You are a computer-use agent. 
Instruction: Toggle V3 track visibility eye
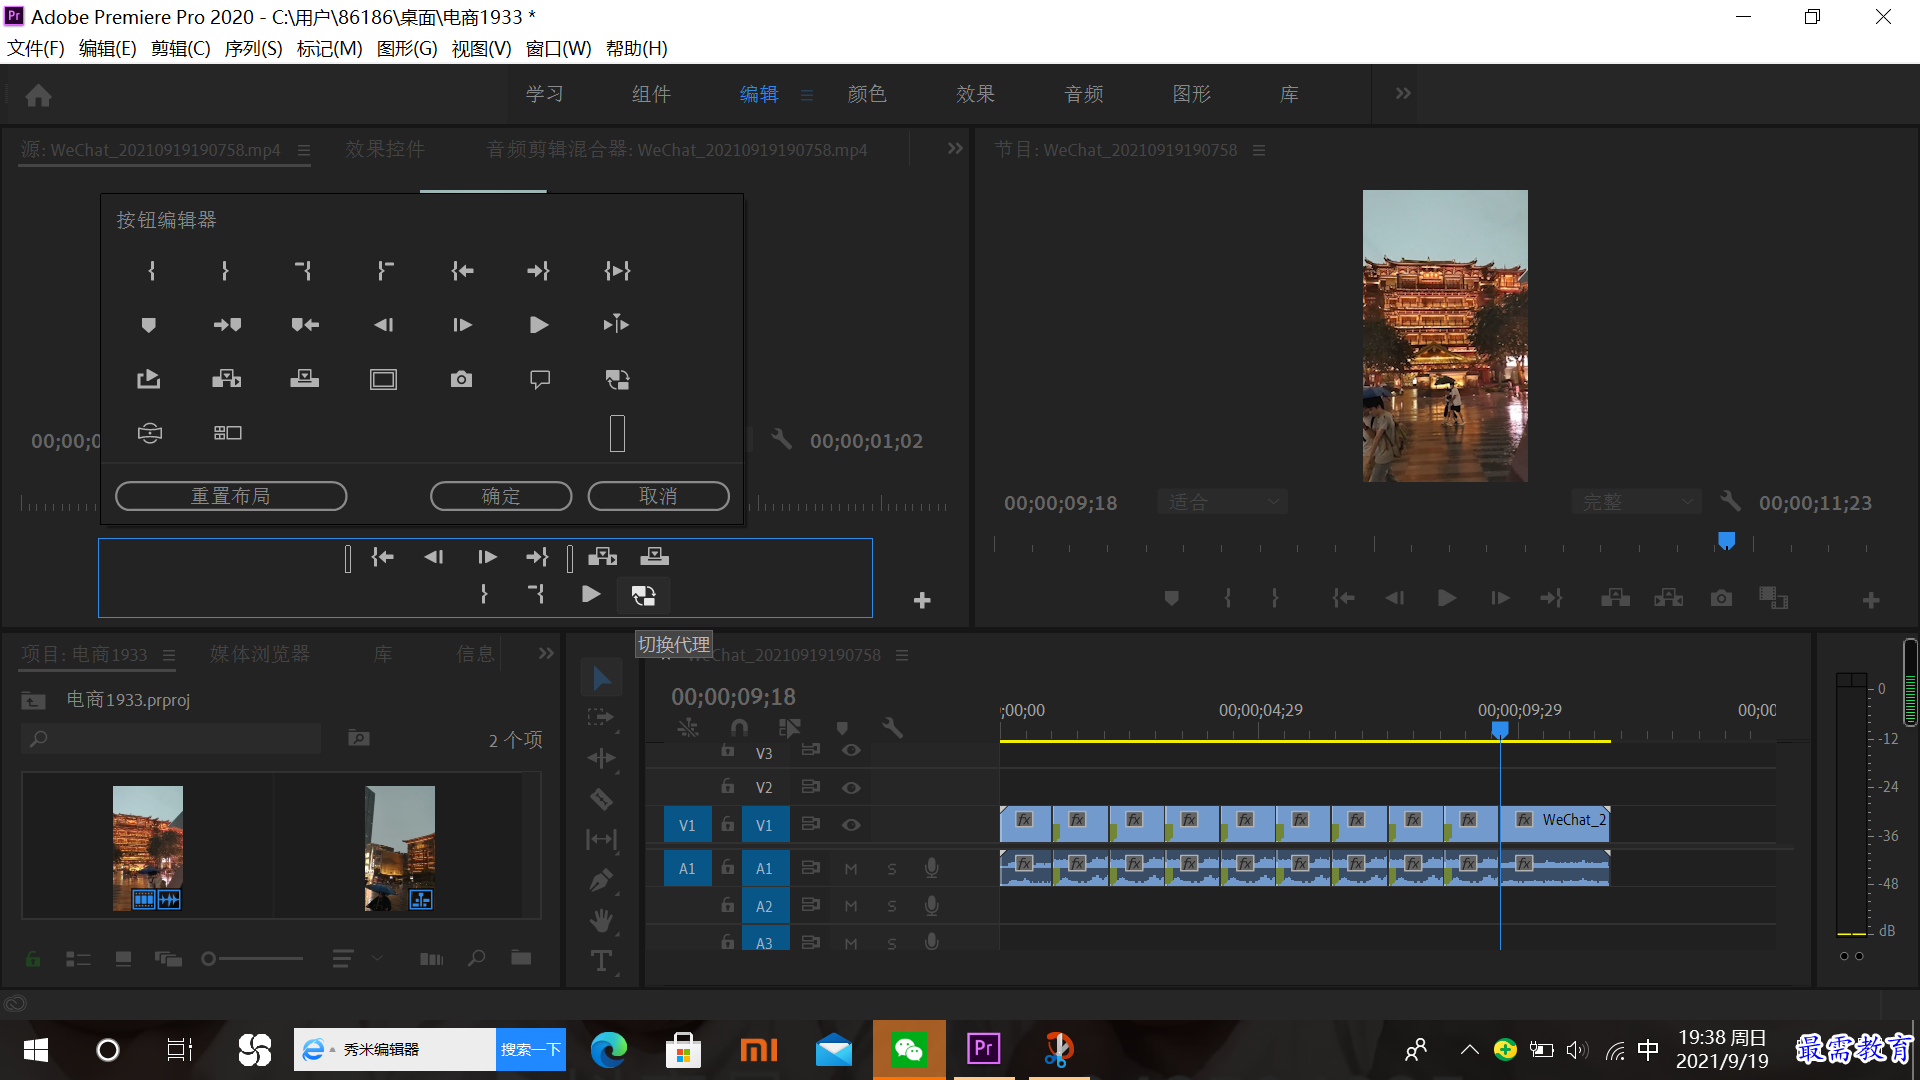coord(851,750)
